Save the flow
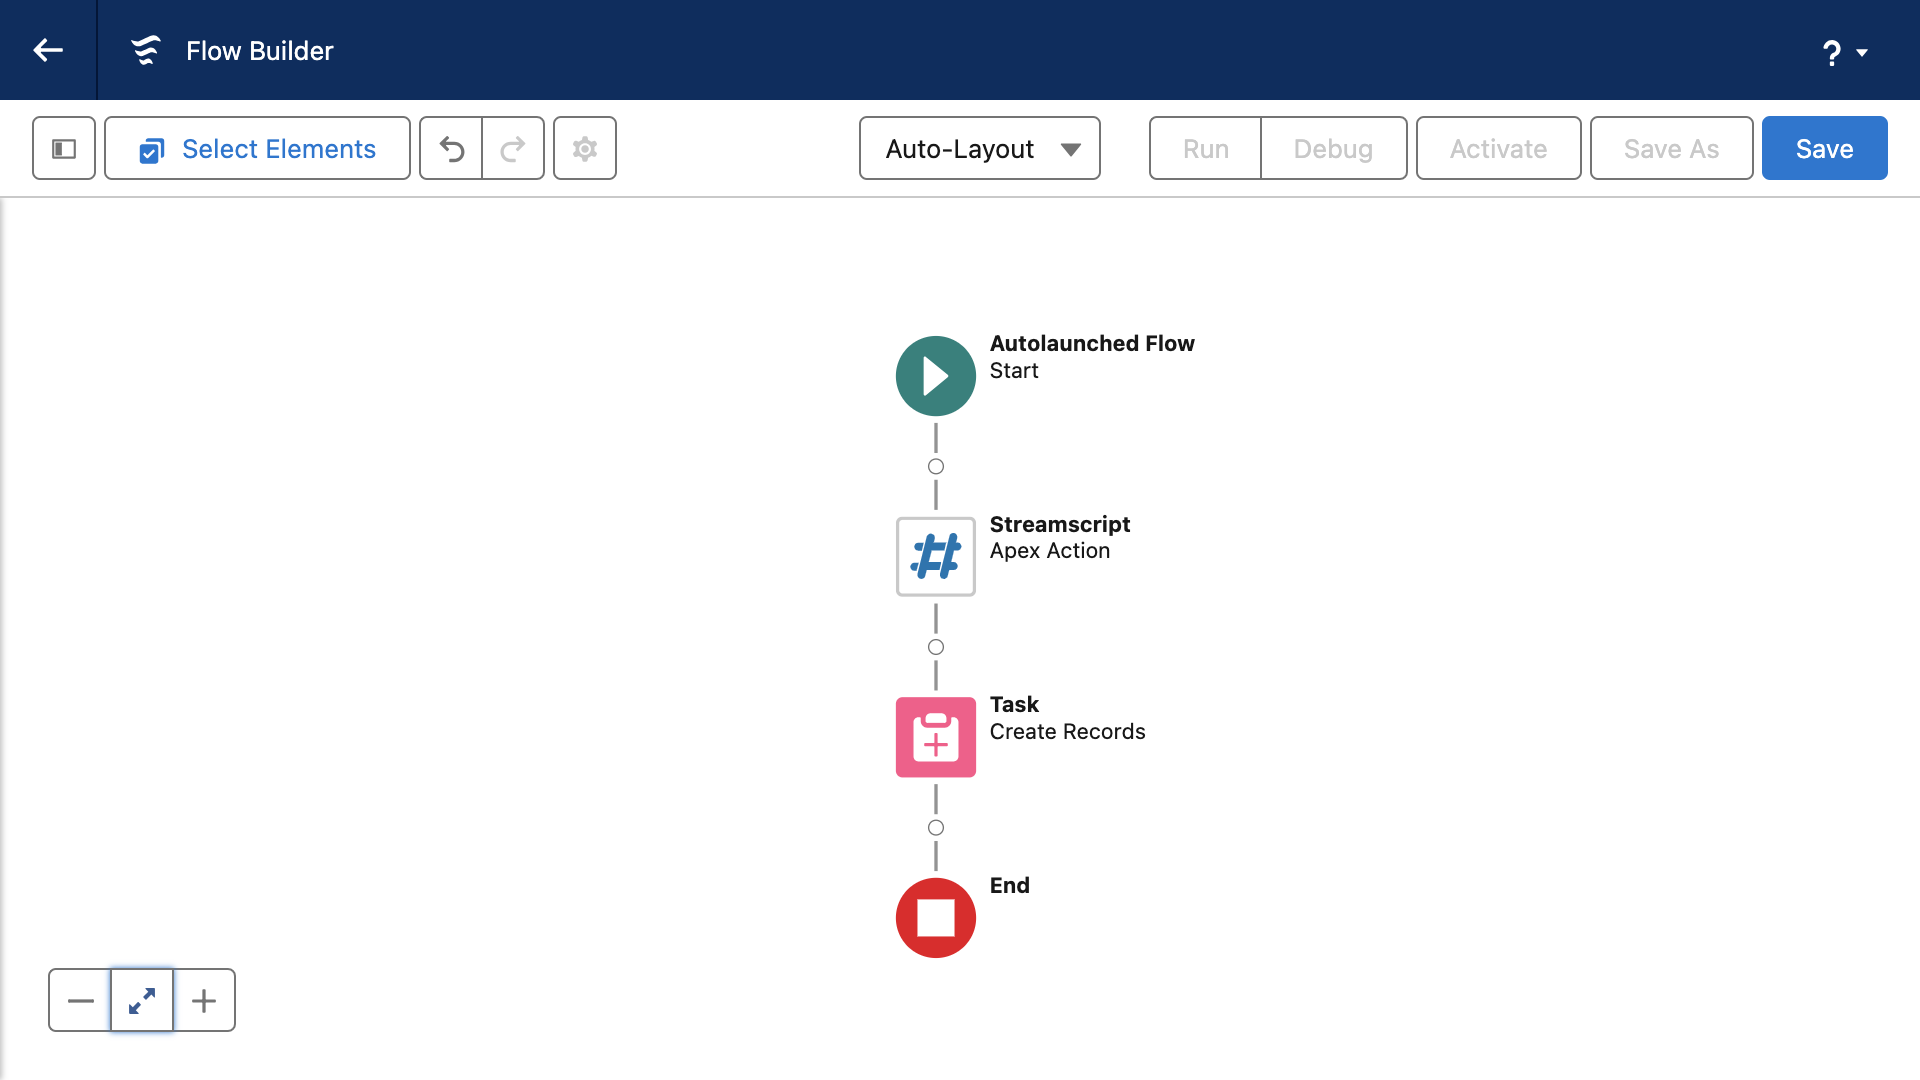 [x=1824, y=148]
